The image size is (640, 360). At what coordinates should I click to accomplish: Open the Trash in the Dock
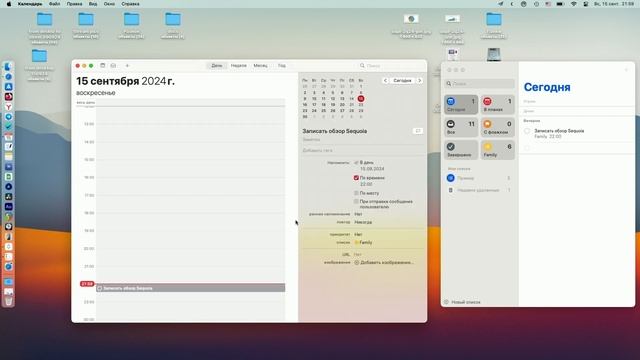[8, 302]
